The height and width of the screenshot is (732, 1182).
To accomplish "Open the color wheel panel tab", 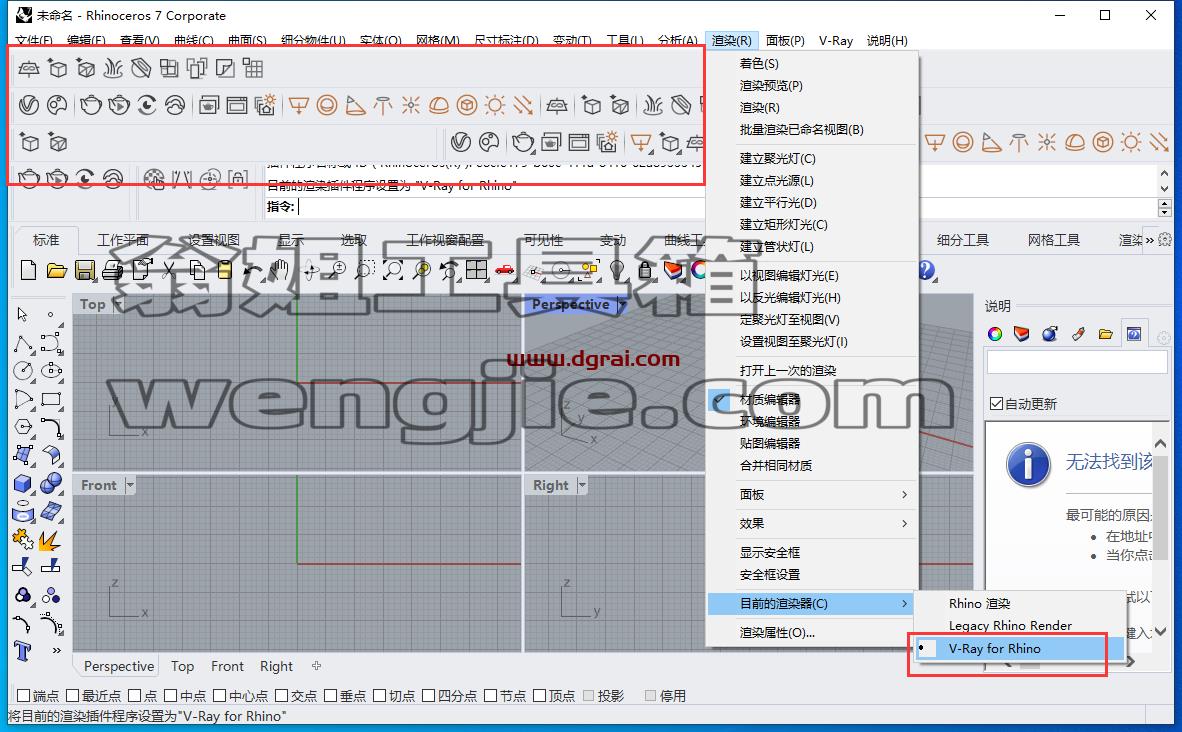I will (995, 334).
